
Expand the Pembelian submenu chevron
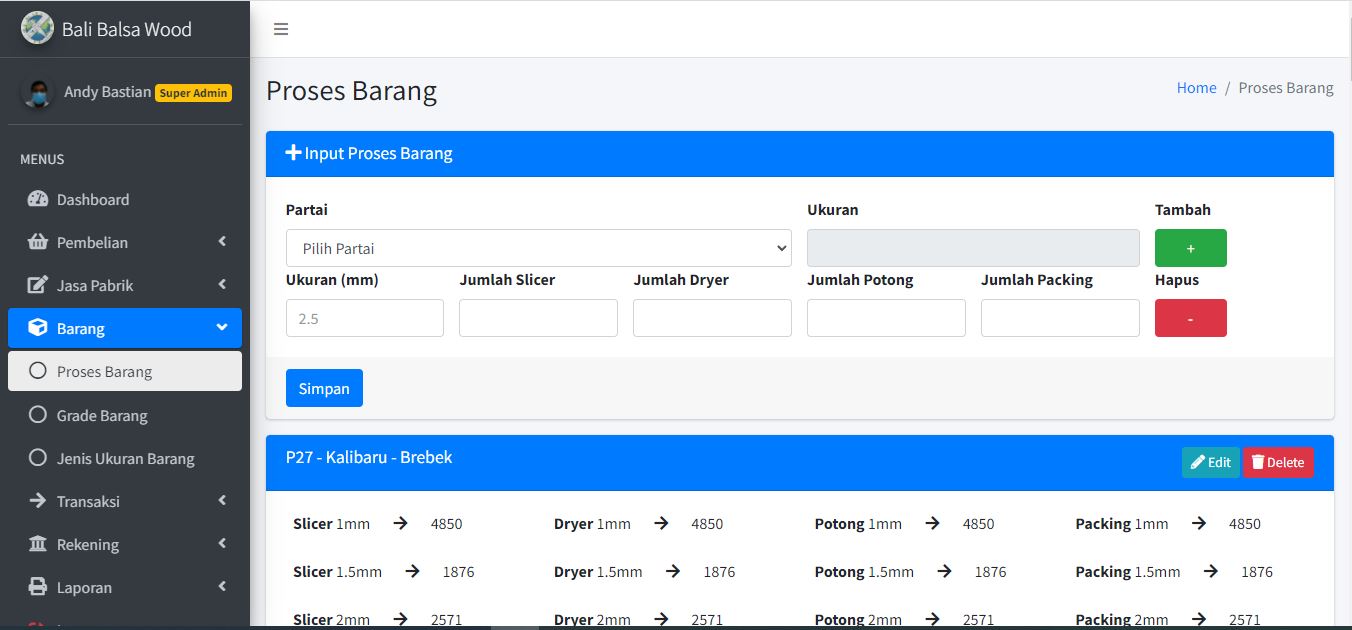coord(222,242)
